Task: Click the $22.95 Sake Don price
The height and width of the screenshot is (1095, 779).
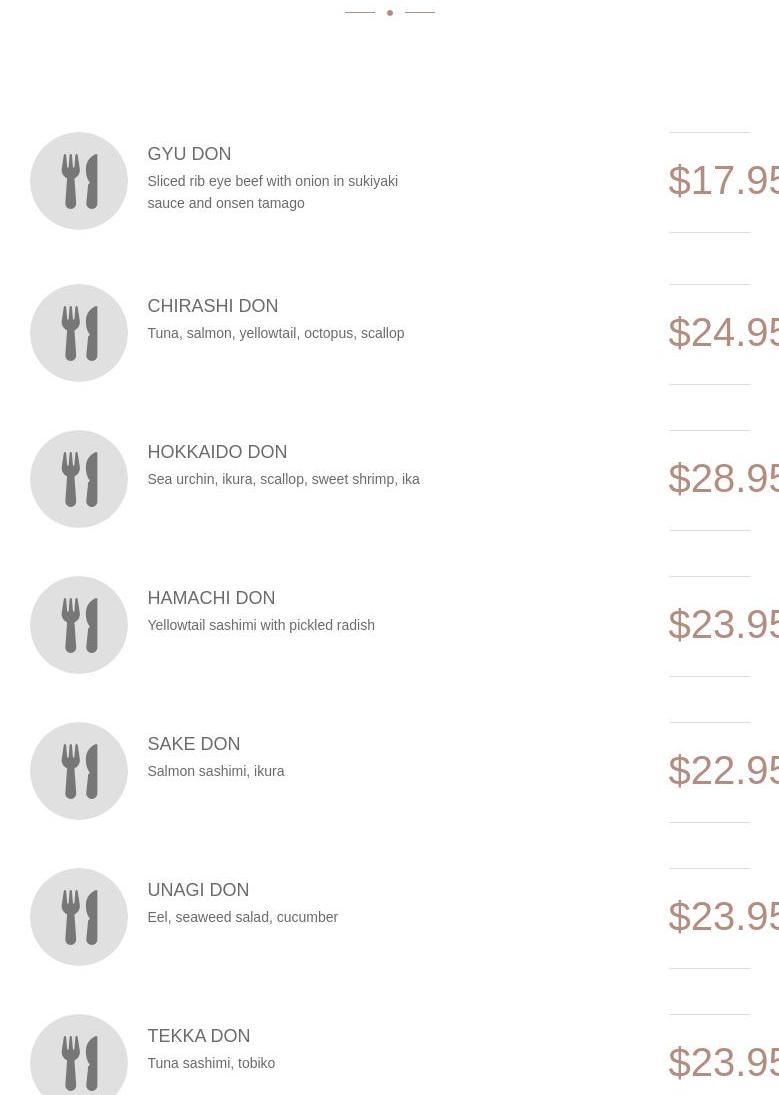Action: 724,771
